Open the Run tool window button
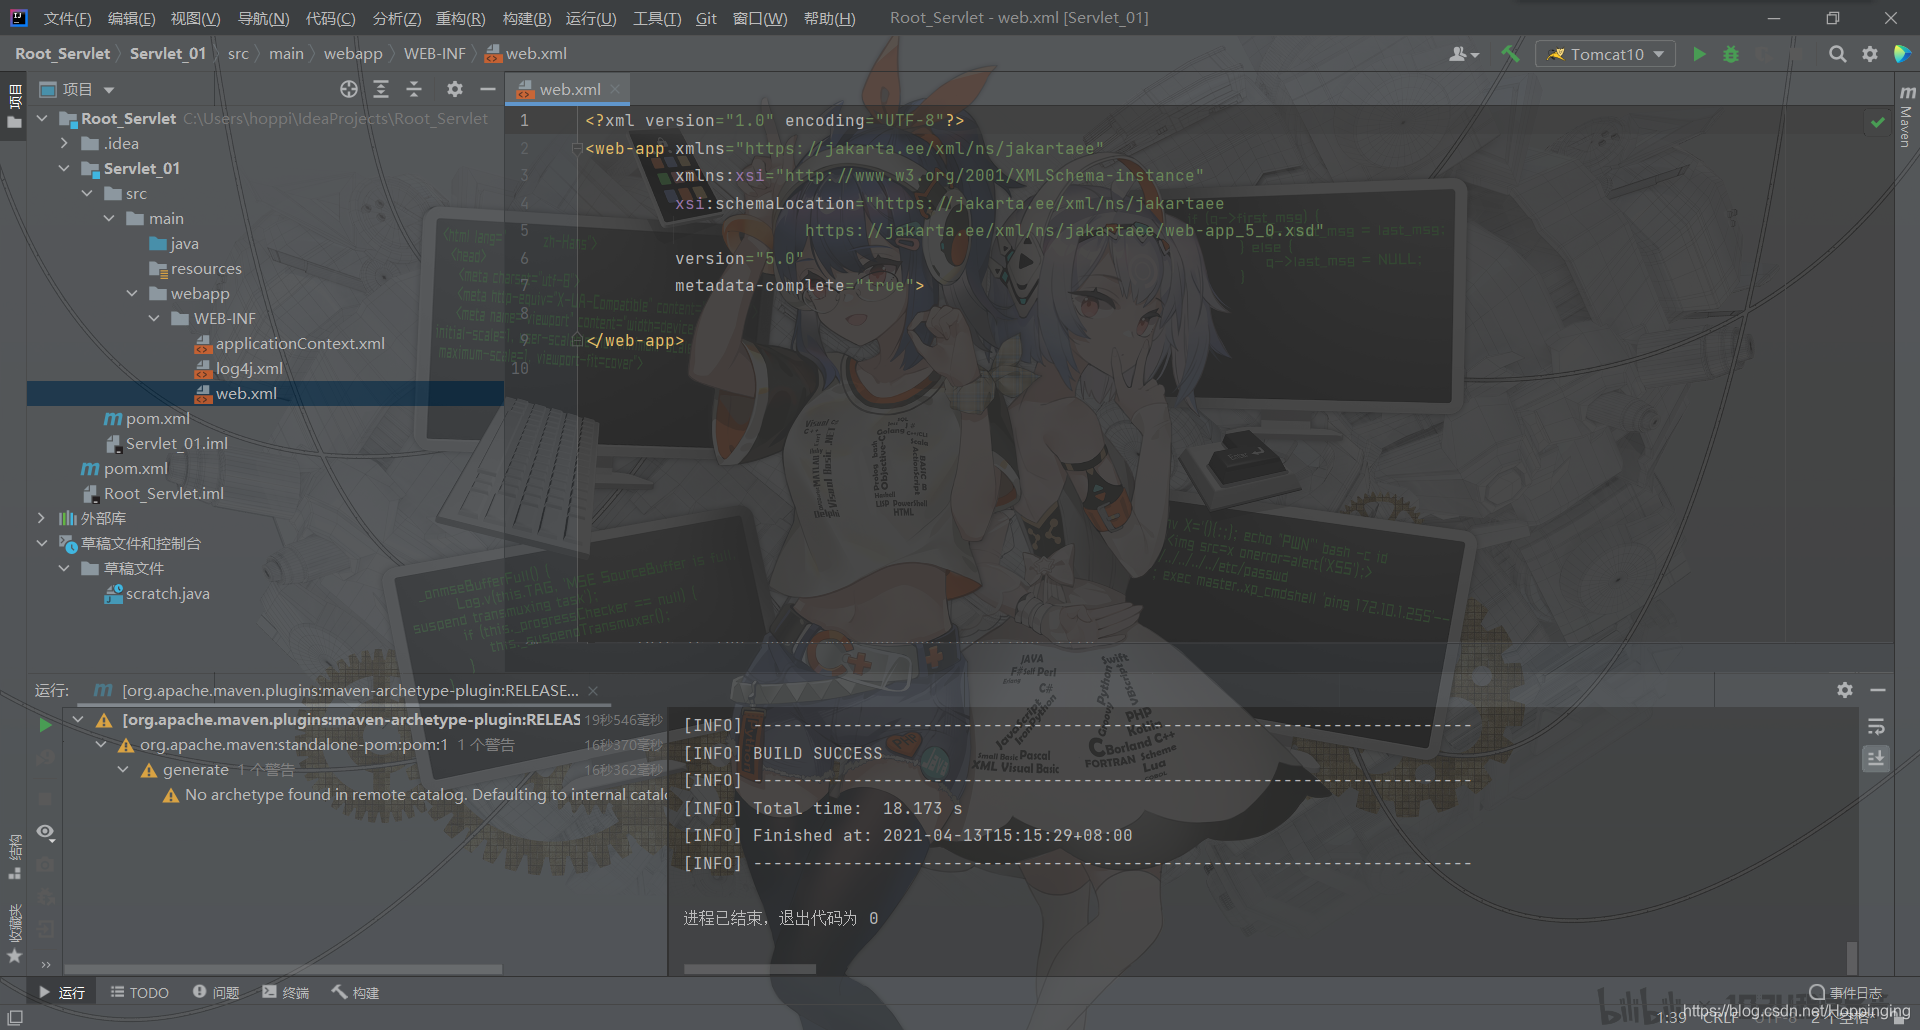Viewport: 1920px width, 1030px height. [x=62, y=992]
